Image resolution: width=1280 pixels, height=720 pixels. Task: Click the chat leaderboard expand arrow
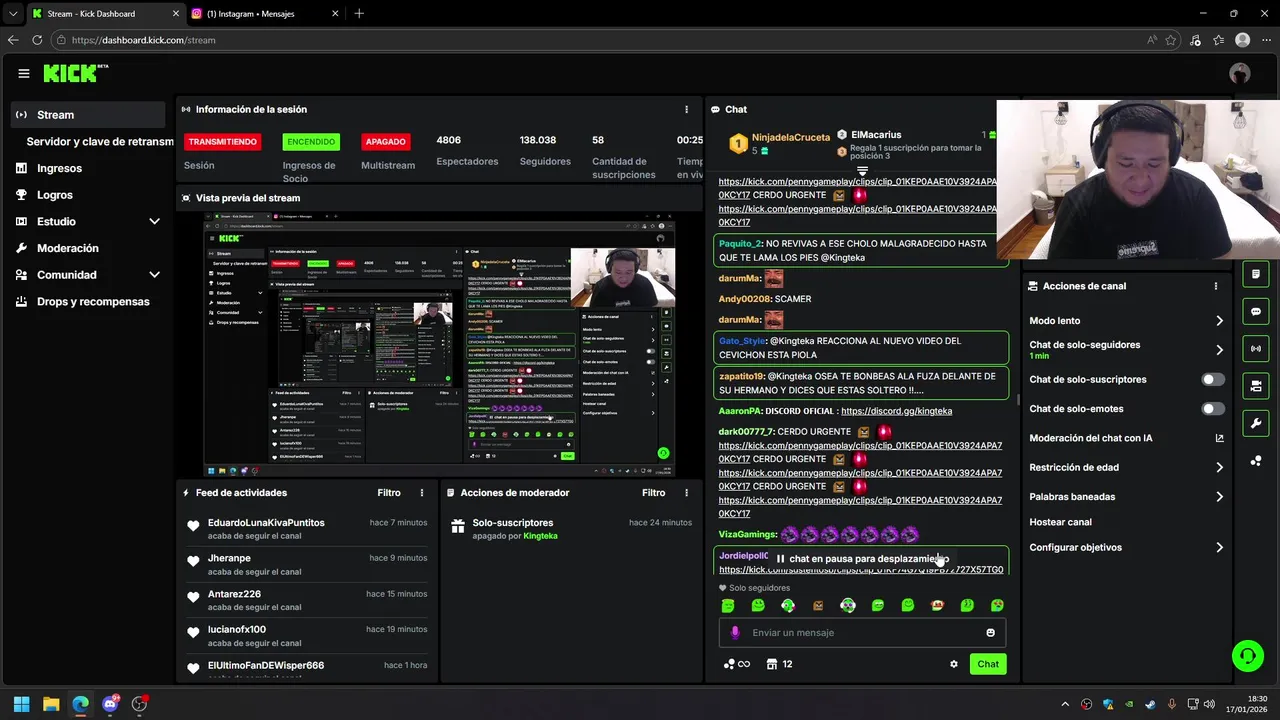[862, 172]
